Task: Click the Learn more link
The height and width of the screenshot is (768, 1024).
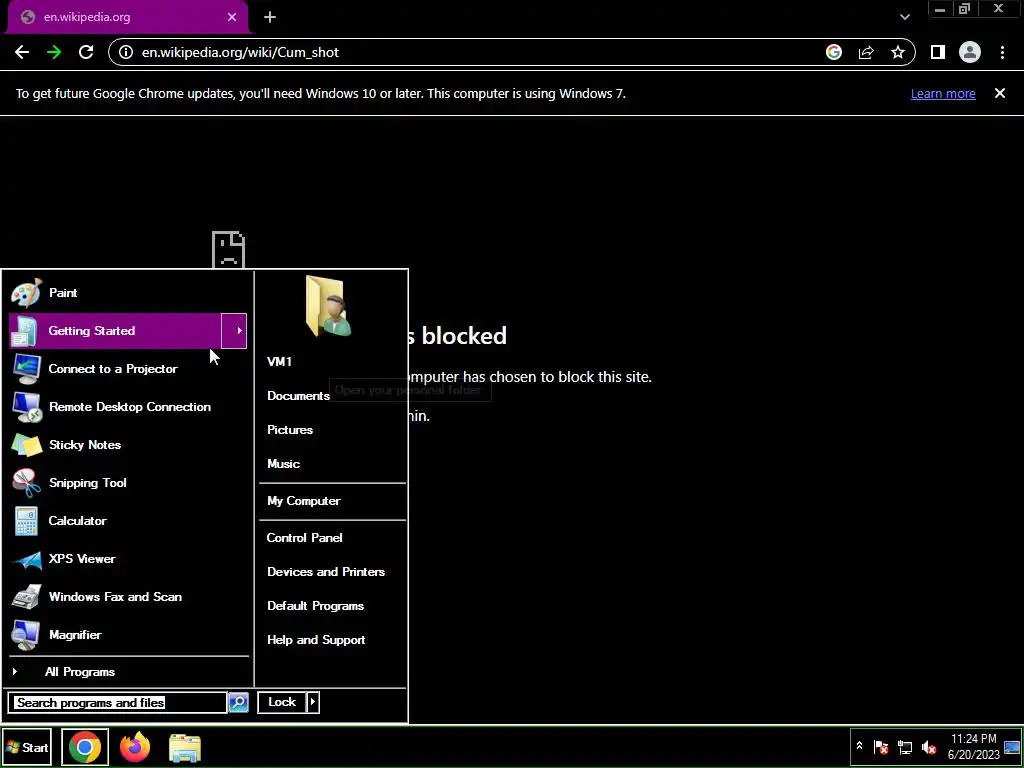Action: [x=943, y=94]
